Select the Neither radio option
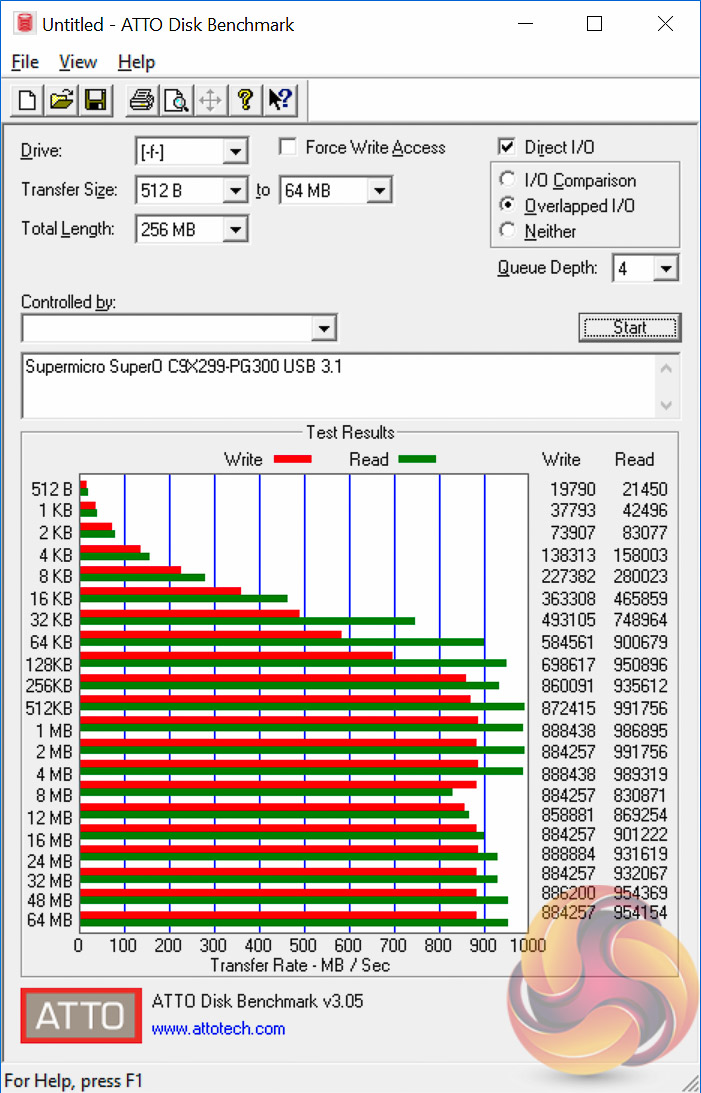Image resolution: width=701 pixels, height=1093 pixels. (507, 230)
